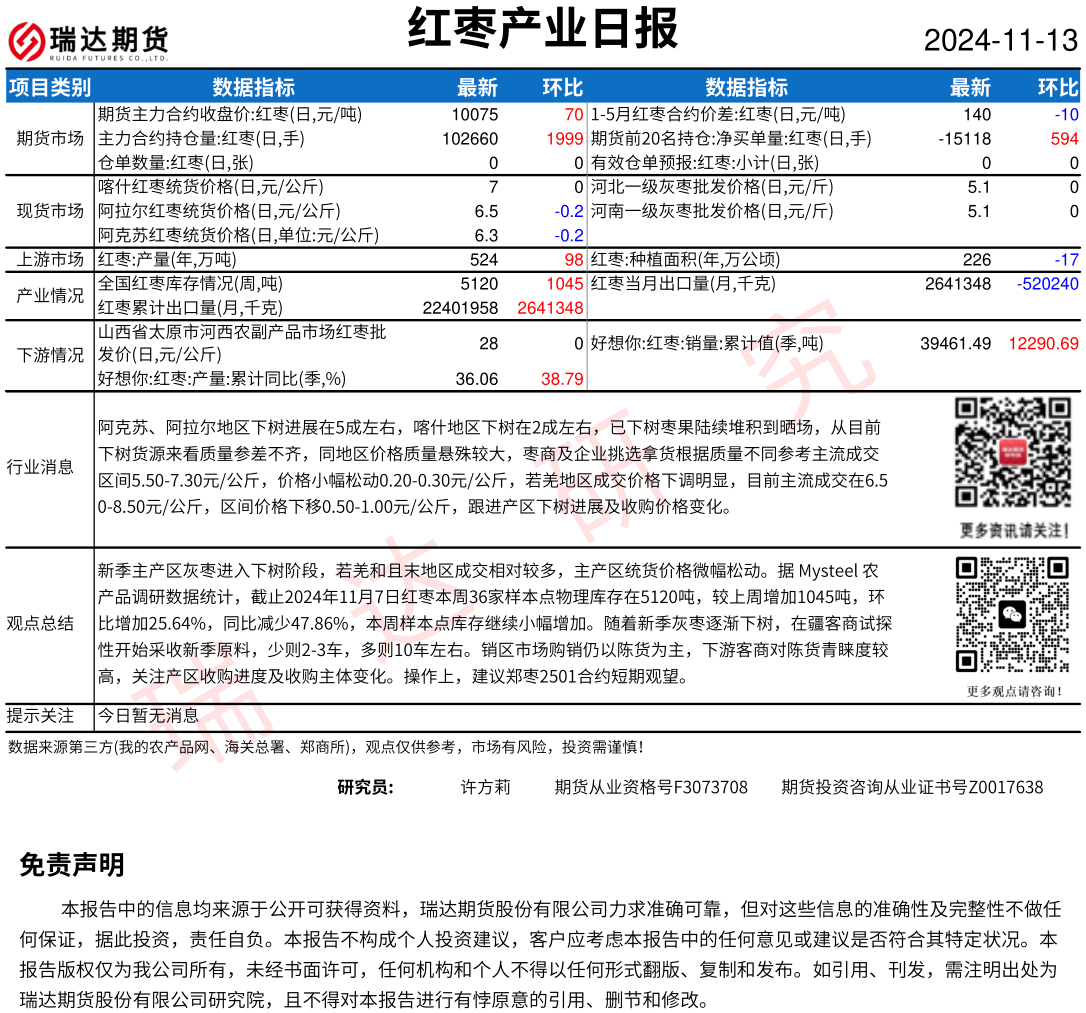Image resolution: width=1086 pixels, height=1013 pixels.
Task: Click qualification number F3073708
Action: pyautogui.click(x=651, y=787)
